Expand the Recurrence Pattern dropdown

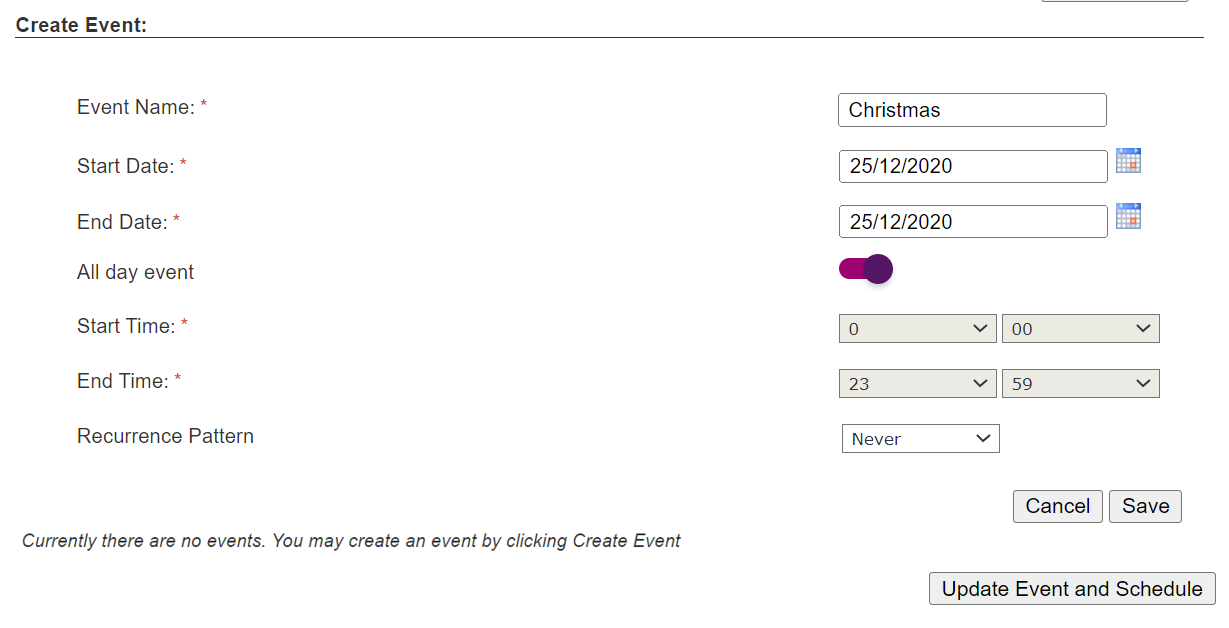[x=920, y=439]
